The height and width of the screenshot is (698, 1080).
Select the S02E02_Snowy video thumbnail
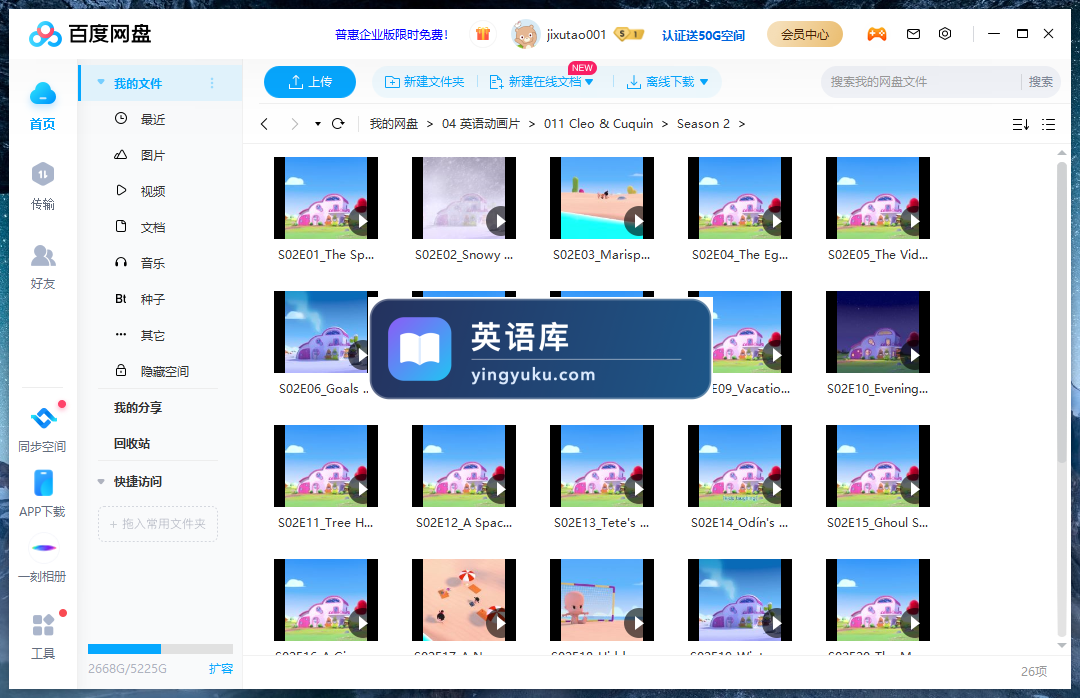tap(464, 198)
